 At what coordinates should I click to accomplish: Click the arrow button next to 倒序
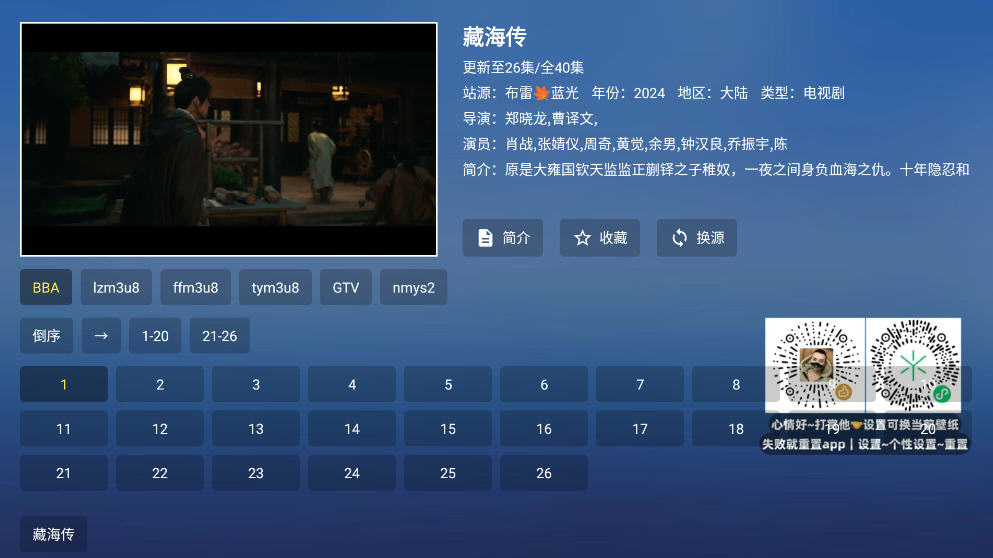click(x=101, y=336)
